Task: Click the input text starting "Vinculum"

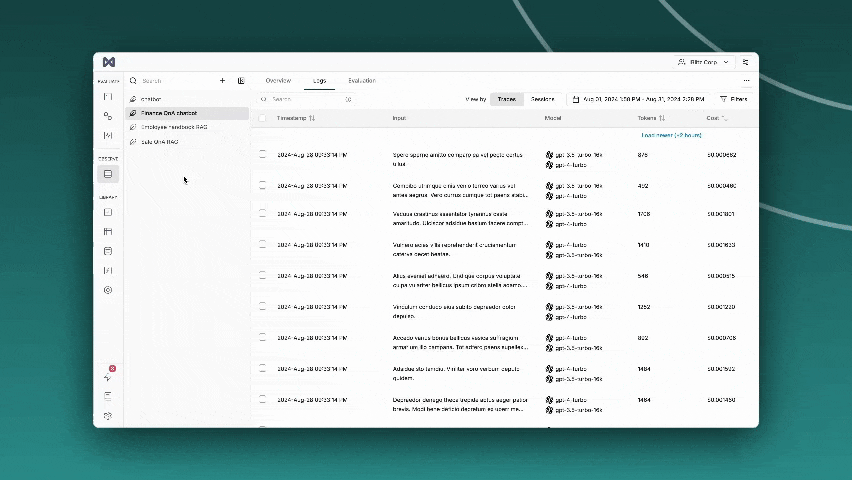Action: tap(454, 311)
